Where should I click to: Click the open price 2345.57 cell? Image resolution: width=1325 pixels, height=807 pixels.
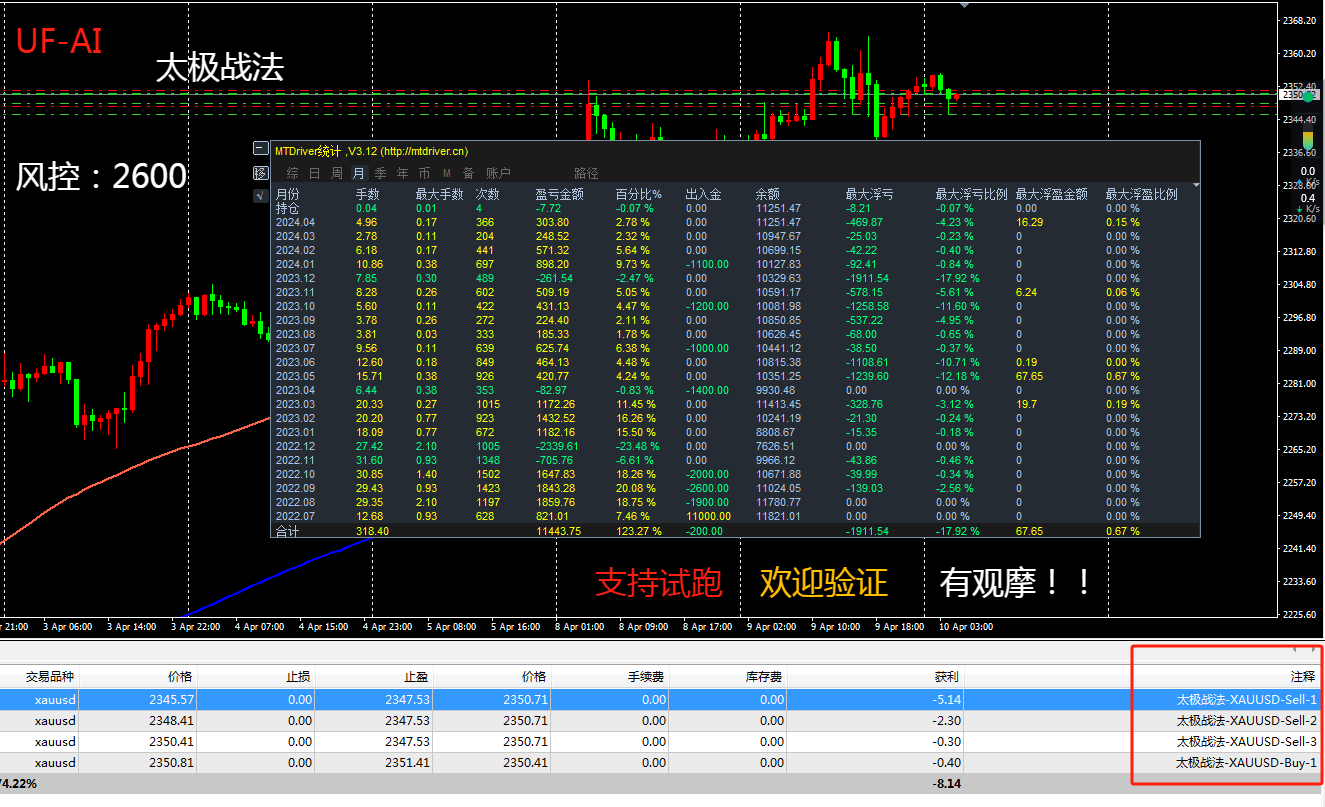[x=173, y=699]
